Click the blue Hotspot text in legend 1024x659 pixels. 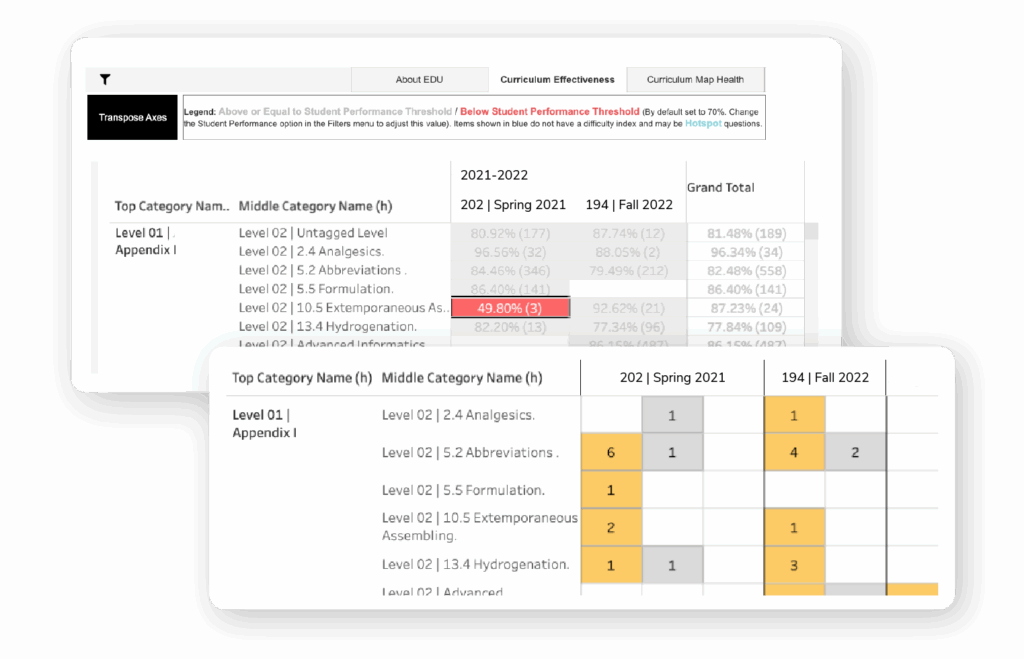[x=705, y=125]
